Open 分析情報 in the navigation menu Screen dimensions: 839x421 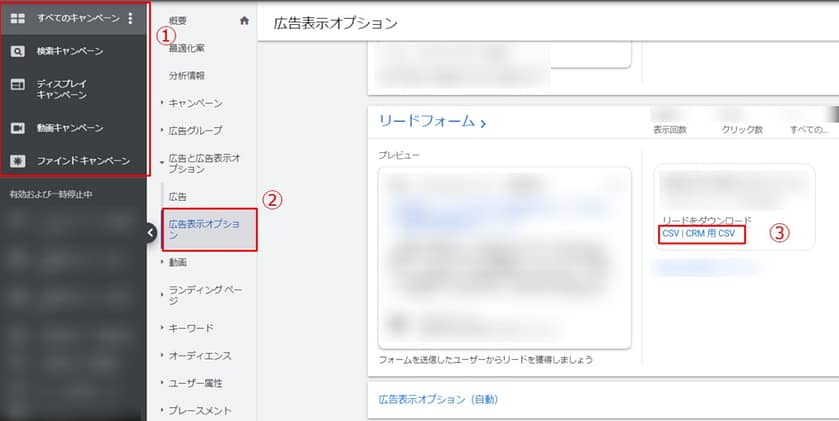click(187, 75)
